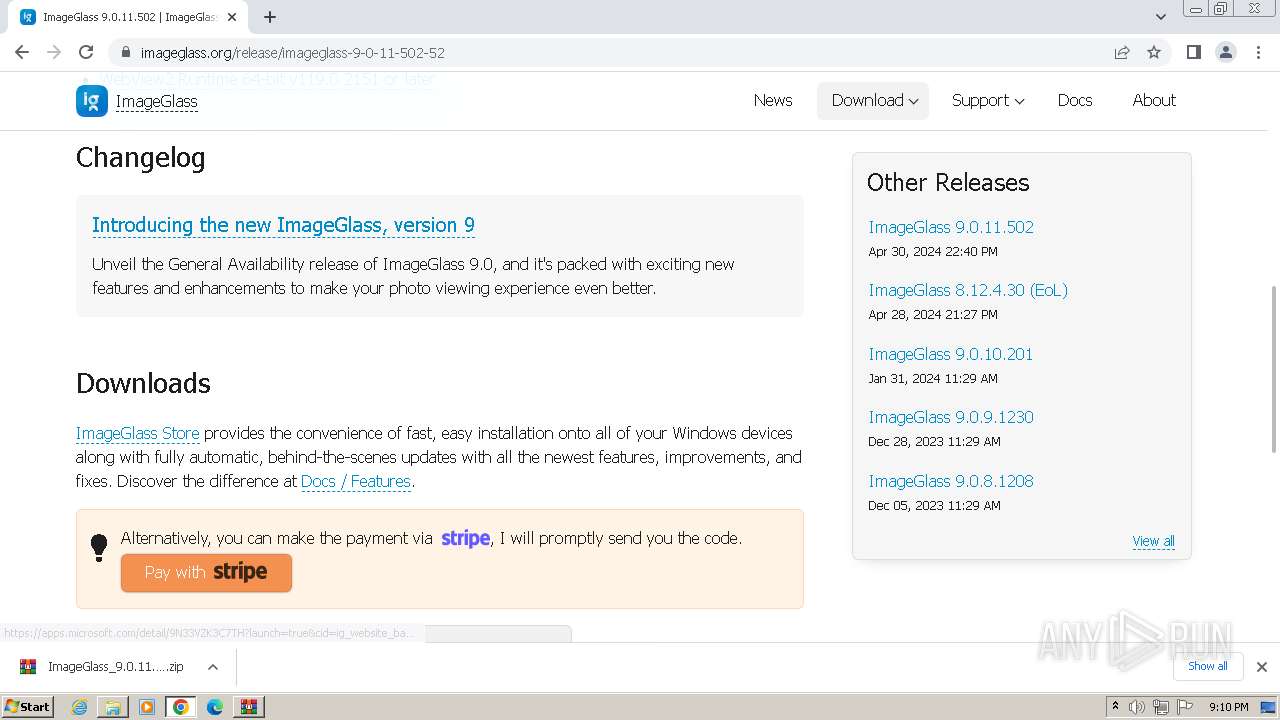The width and height of the screenshot is (1280, 720).
Task: Click the date 'Jan 31, 2024 11:29 AM'
Action: coord(933,378)
